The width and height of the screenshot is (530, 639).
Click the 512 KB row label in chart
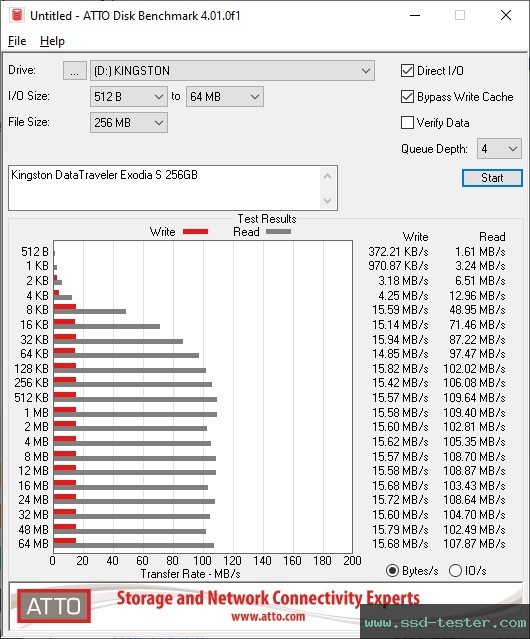[x=31, y=398]
